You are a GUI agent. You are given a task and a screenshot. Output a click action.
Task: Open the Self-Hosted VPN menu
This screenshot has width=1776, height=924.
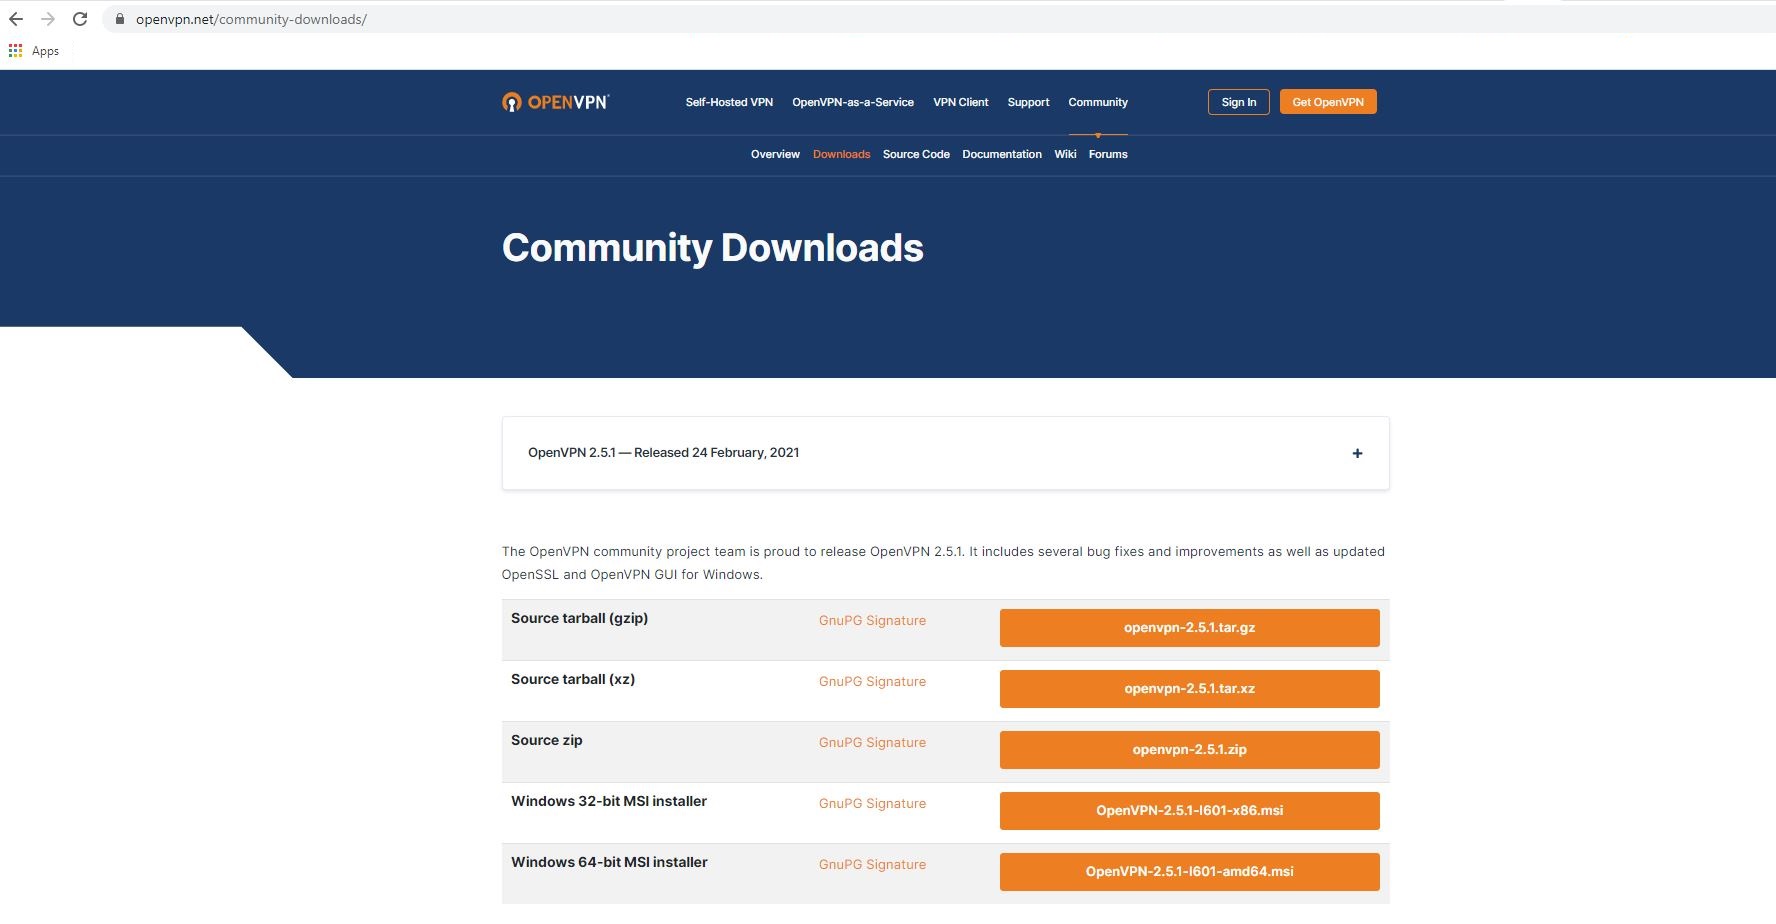click(x=728, y=102)
